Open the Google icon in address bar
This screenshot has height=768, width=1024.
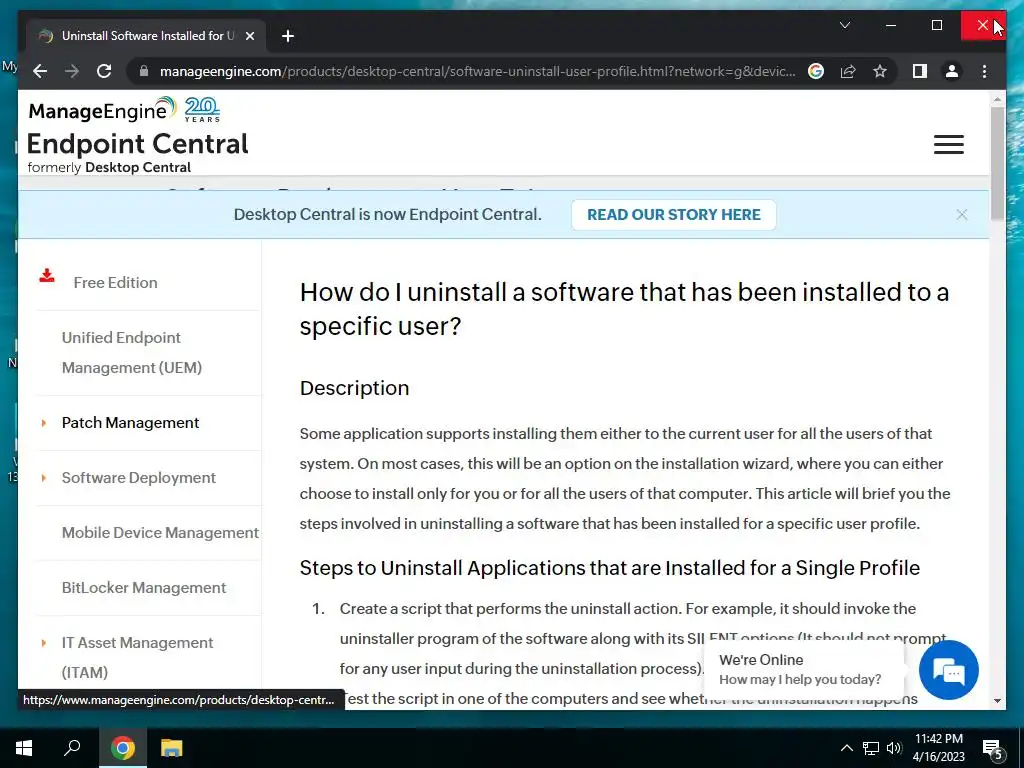point(816,71)
